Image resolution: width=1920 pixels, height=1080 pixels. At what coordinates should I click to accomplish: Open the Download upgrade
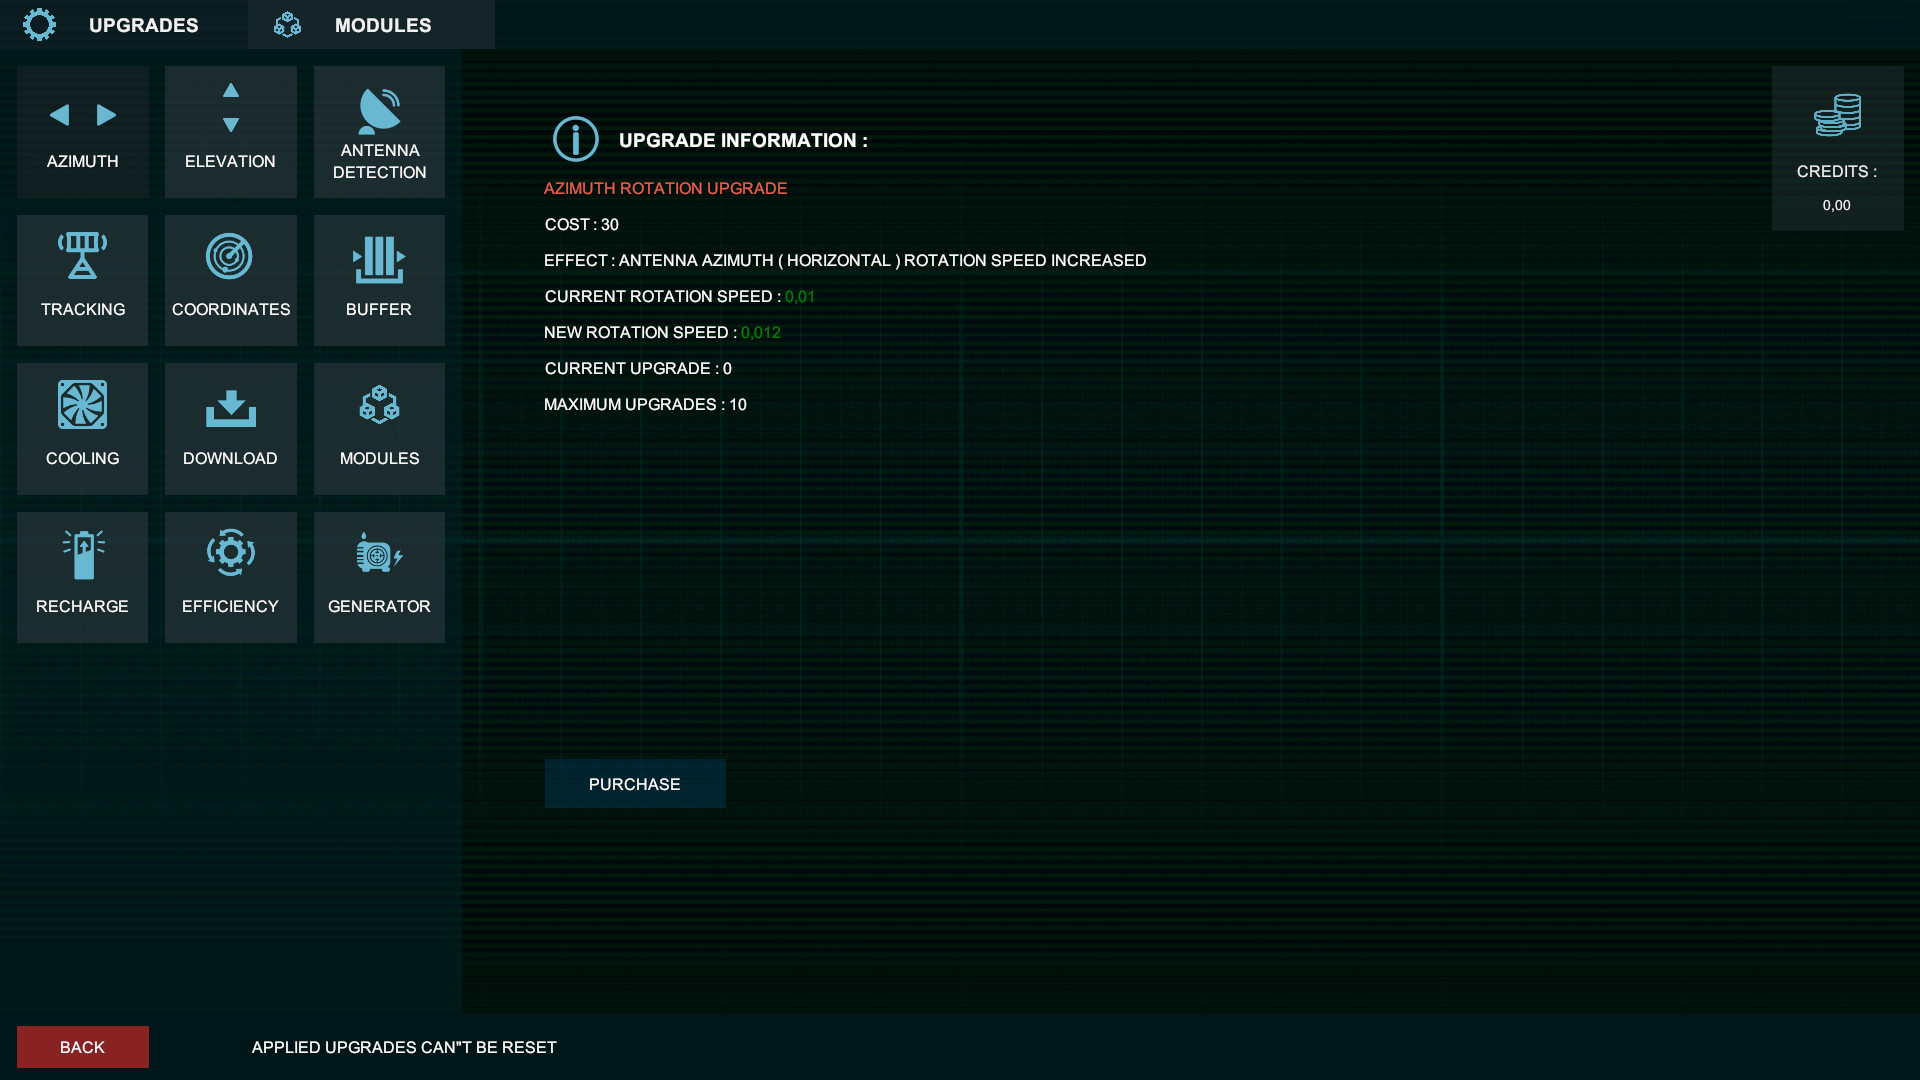pyautogui.click(x=230, y=428)
